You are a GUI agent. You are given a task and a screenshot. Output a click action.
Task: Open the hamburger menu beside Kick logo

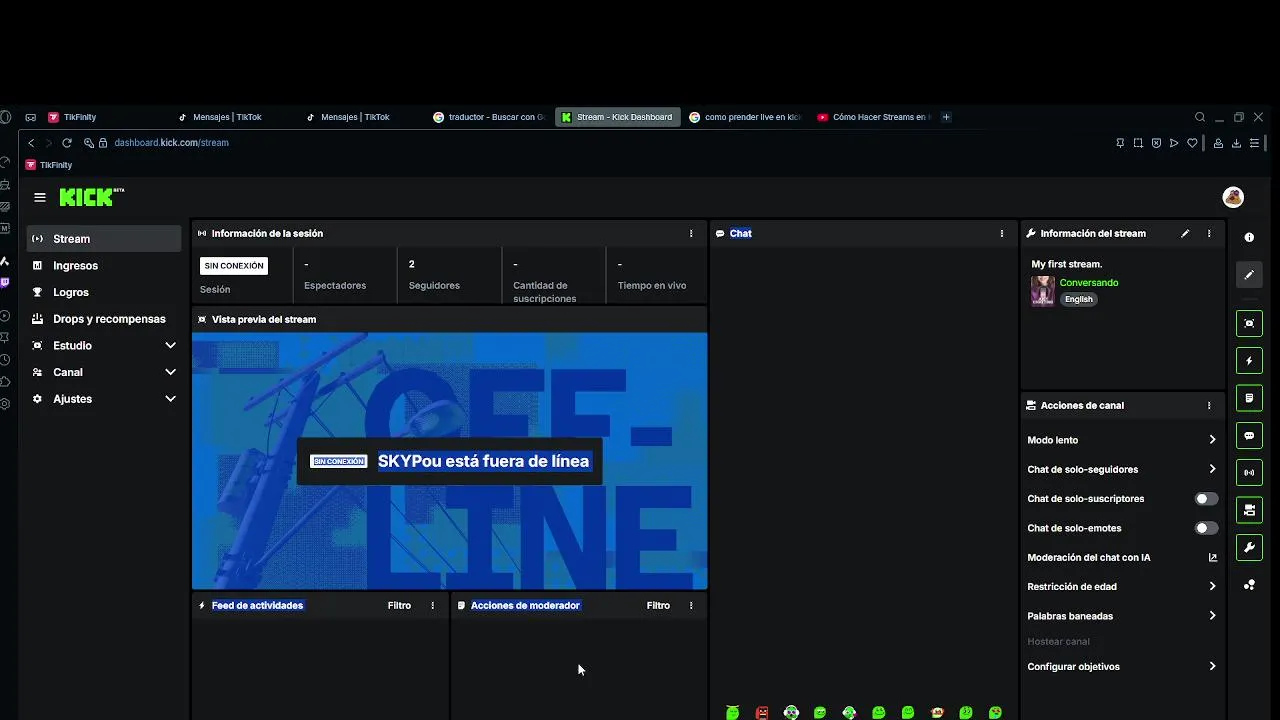[40, 197]
